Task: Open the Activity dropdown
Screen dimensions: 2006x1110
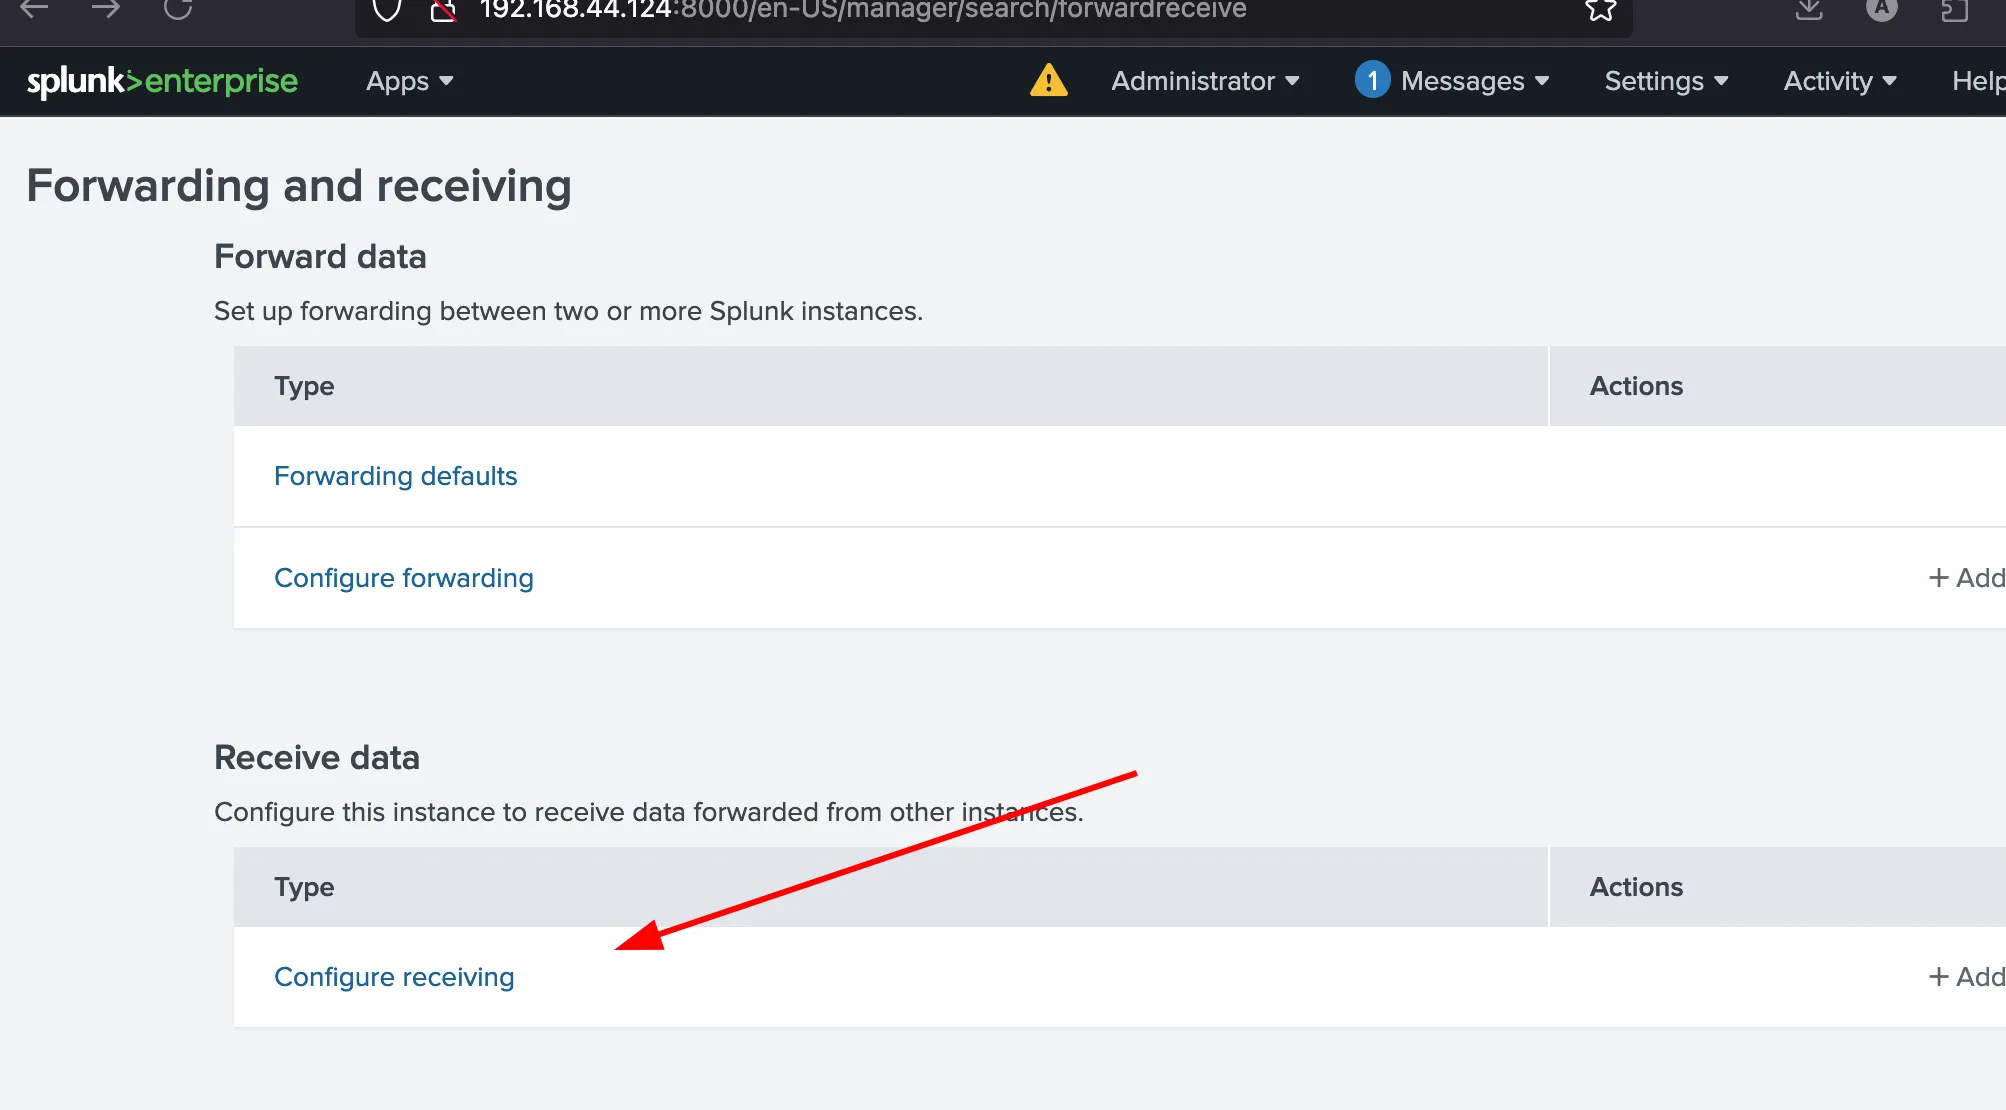Action: point(1838,81)
